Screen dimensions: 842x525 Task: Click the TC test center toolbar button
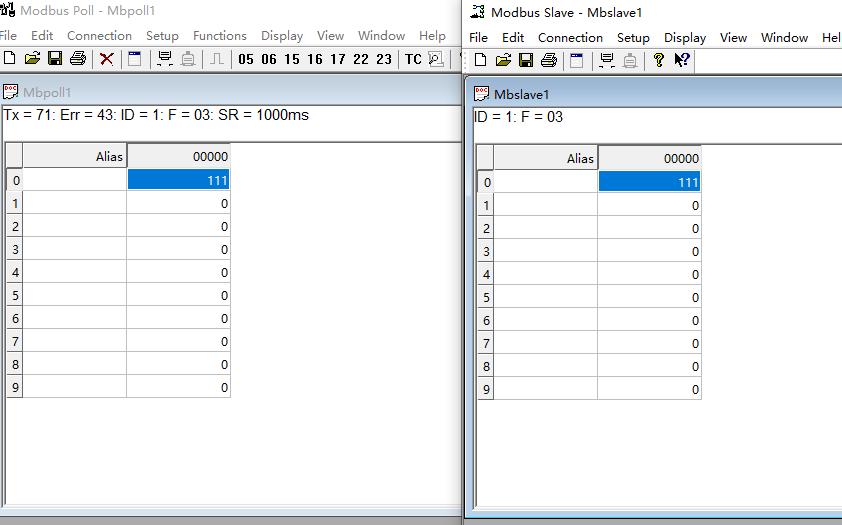[413, 59]
